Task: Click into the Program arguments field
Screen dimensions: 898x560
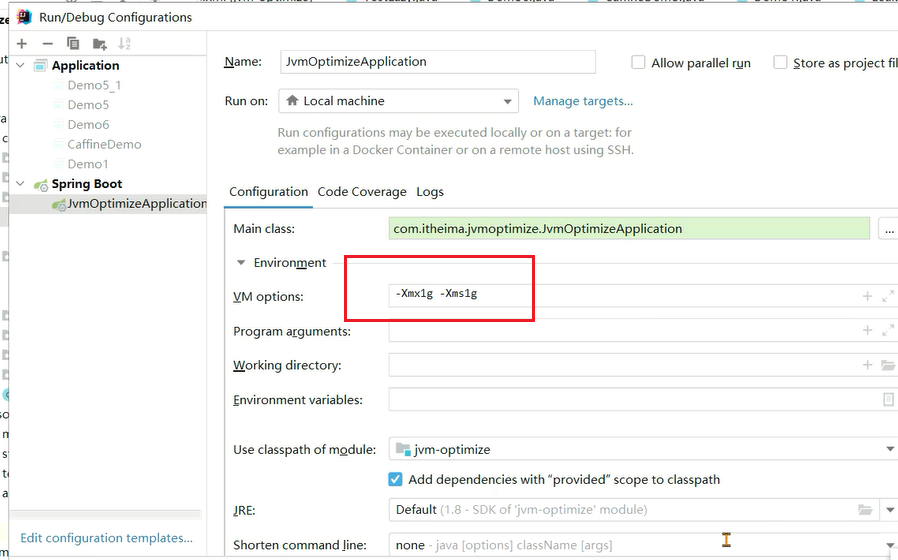Action: click(620, 331)
